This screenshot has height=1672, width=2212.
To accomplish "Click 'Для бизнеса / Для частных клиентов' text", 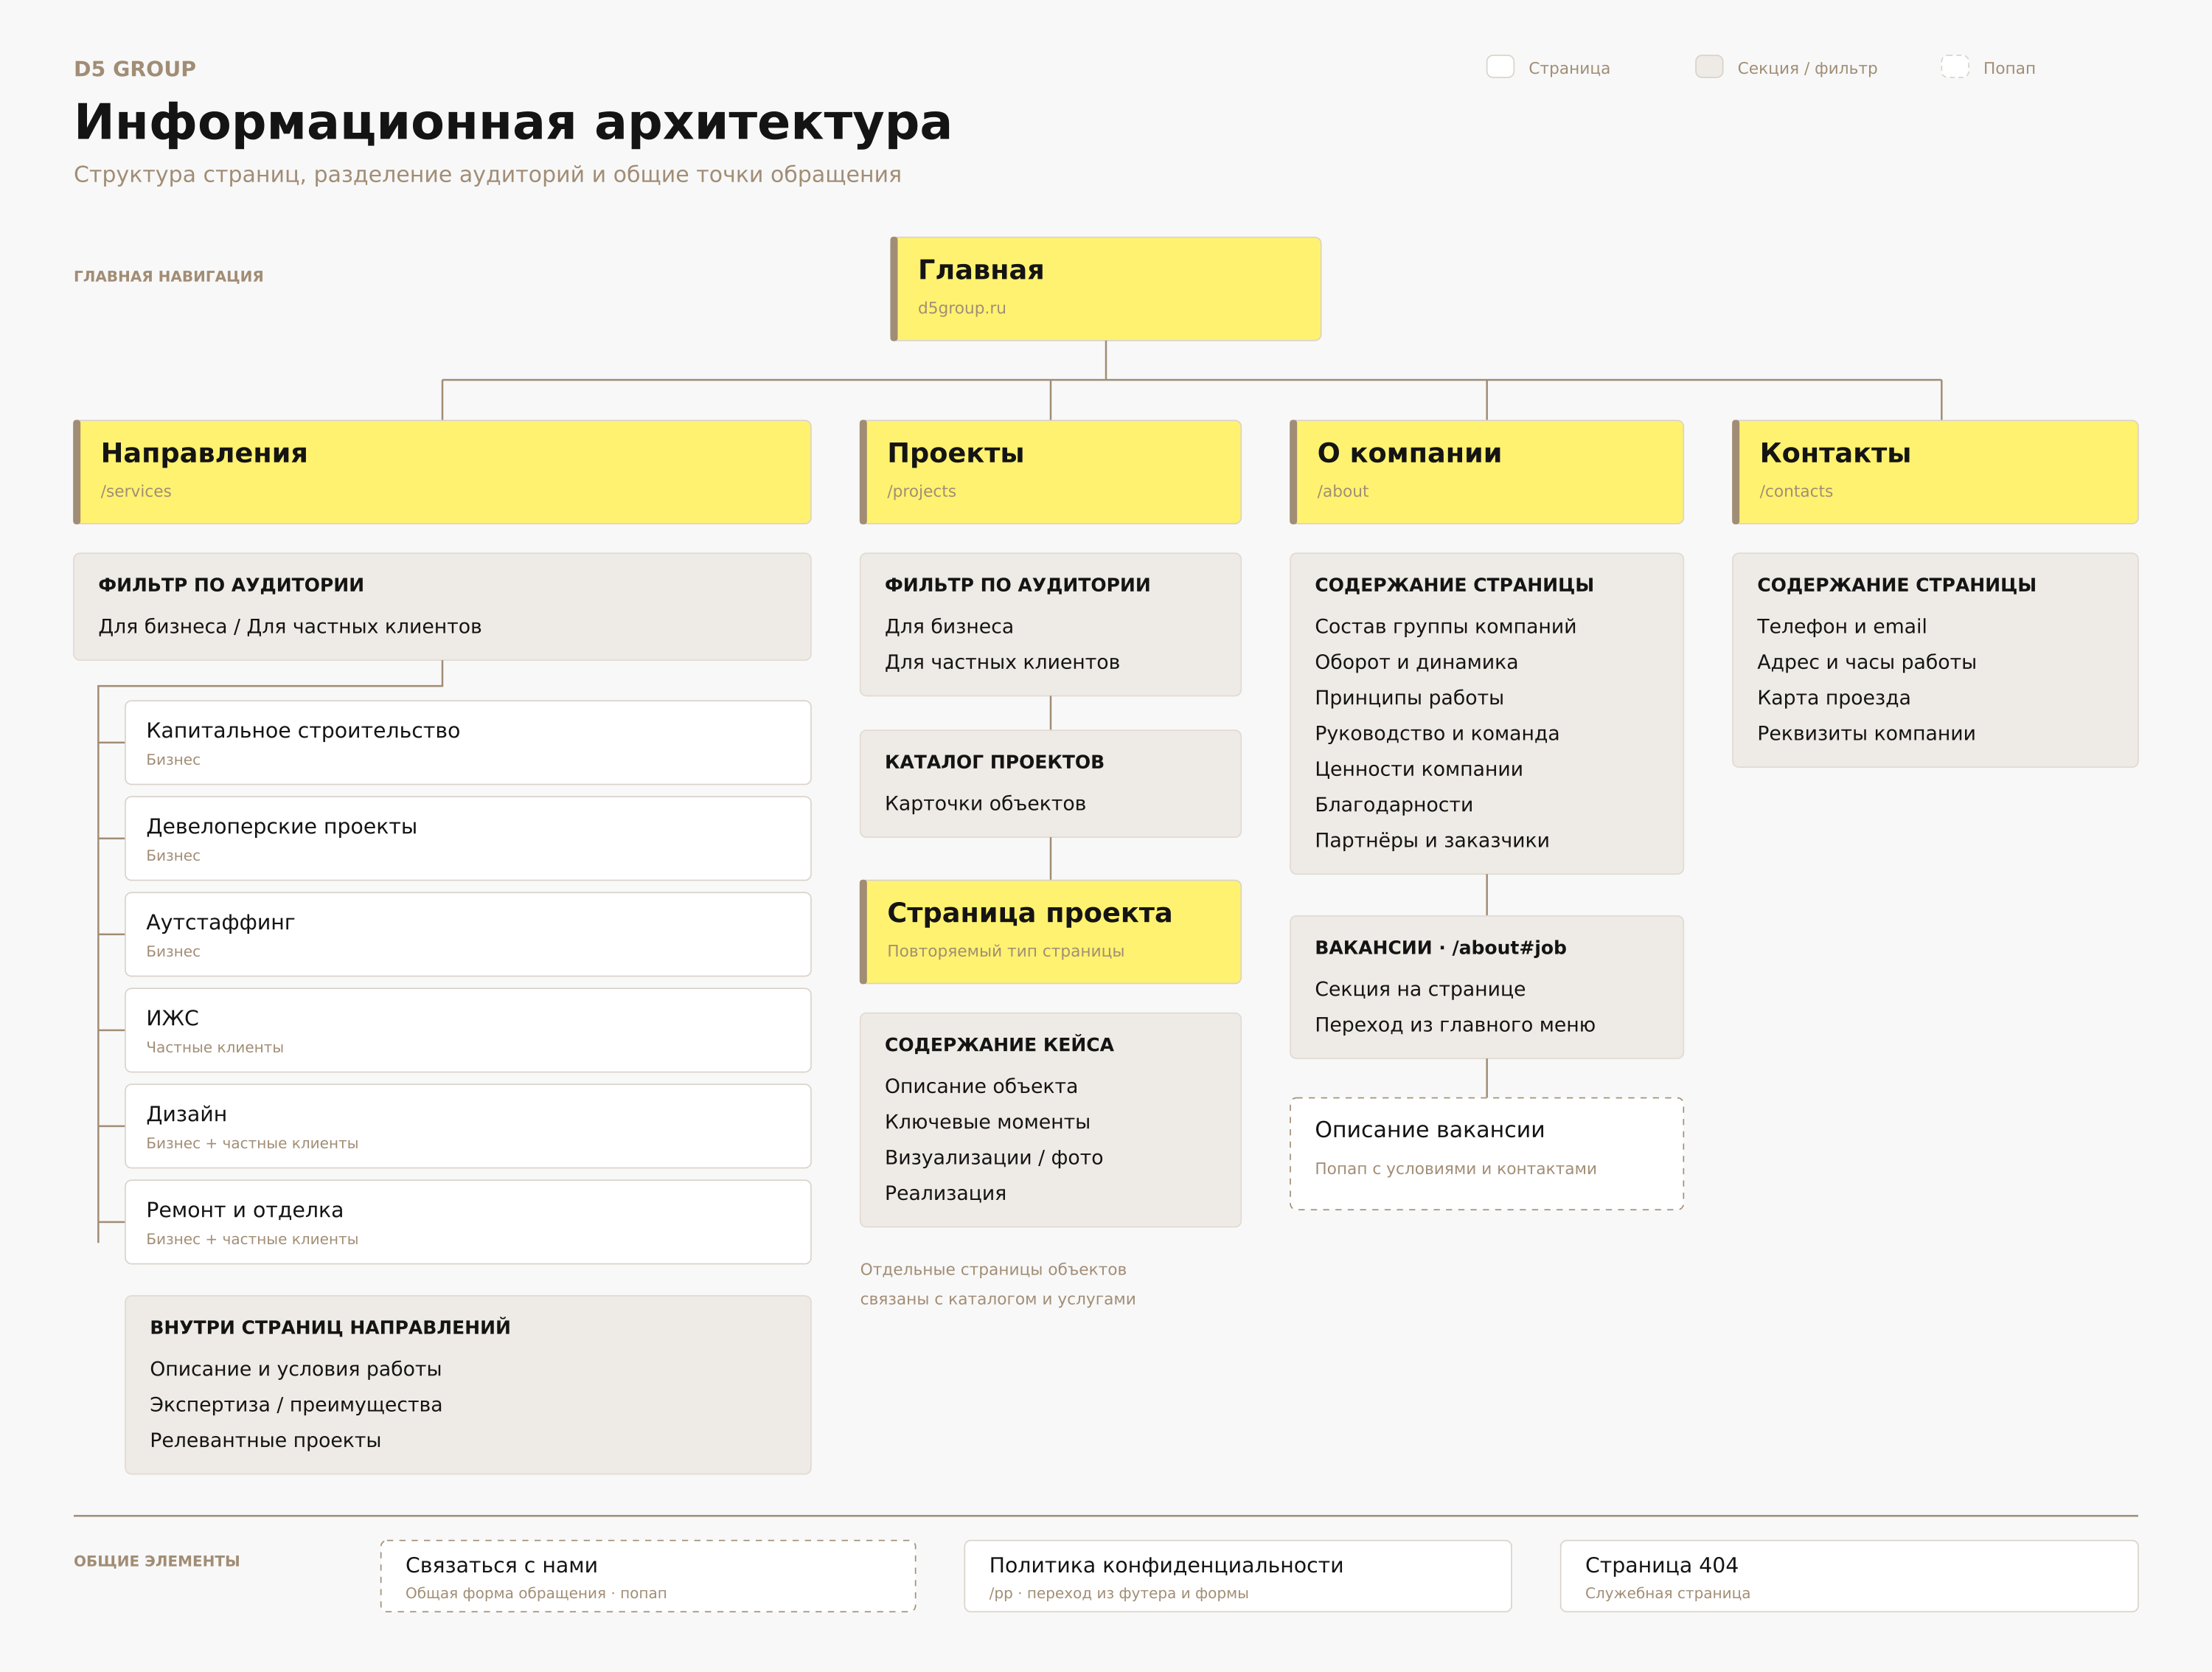I will pyautogui.click(x=290, y=627).
